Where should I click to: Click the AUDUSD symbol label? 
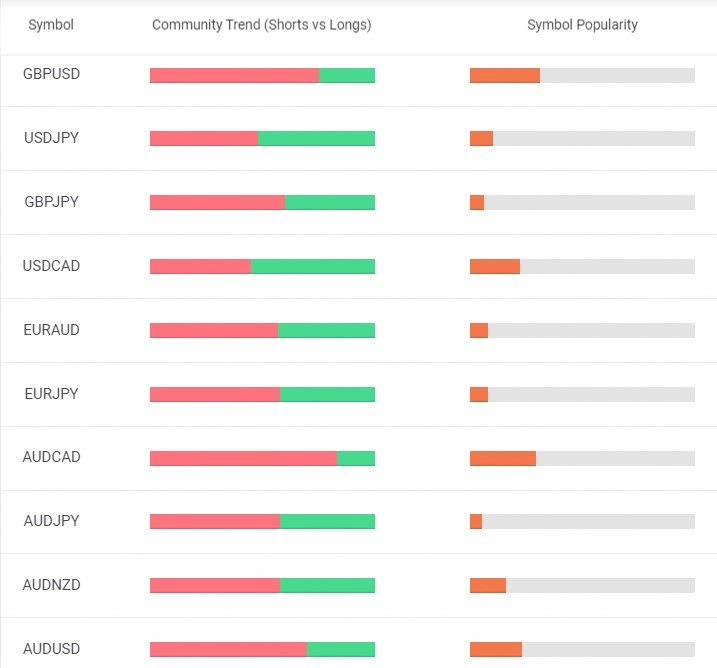pos(51,649)
